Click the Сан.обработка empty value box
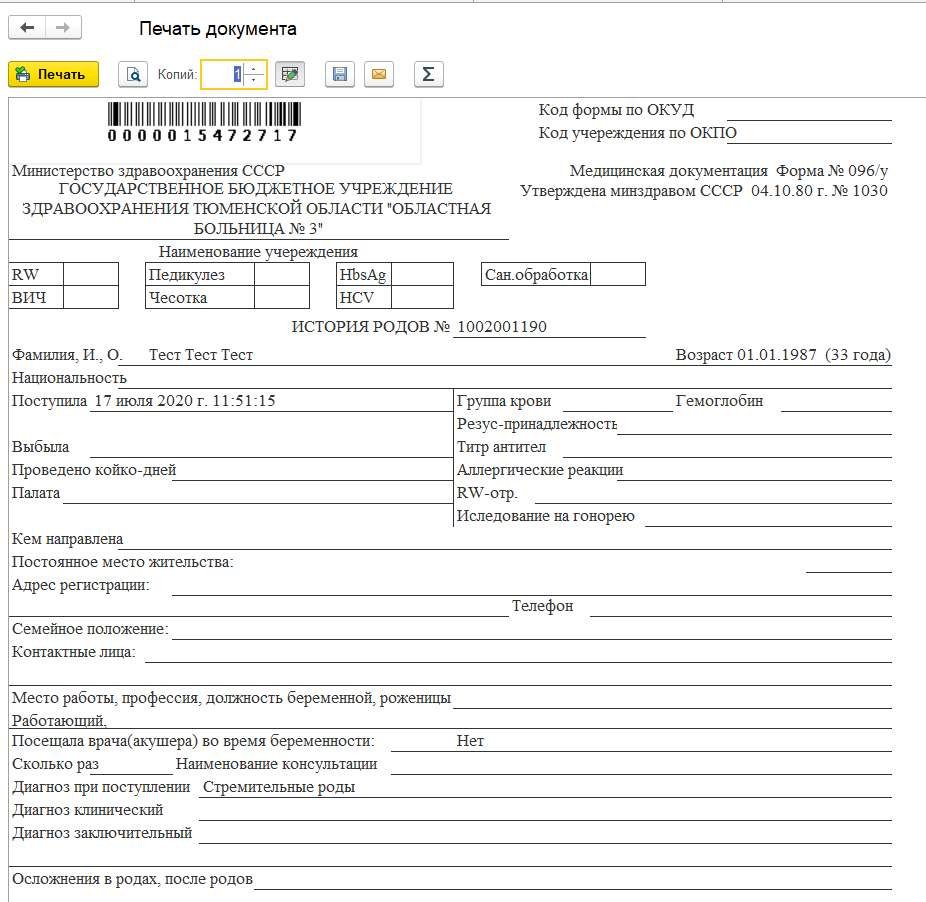Image resolution: width=926 pixels, height=902 pixels. click(x=617, y=275)
